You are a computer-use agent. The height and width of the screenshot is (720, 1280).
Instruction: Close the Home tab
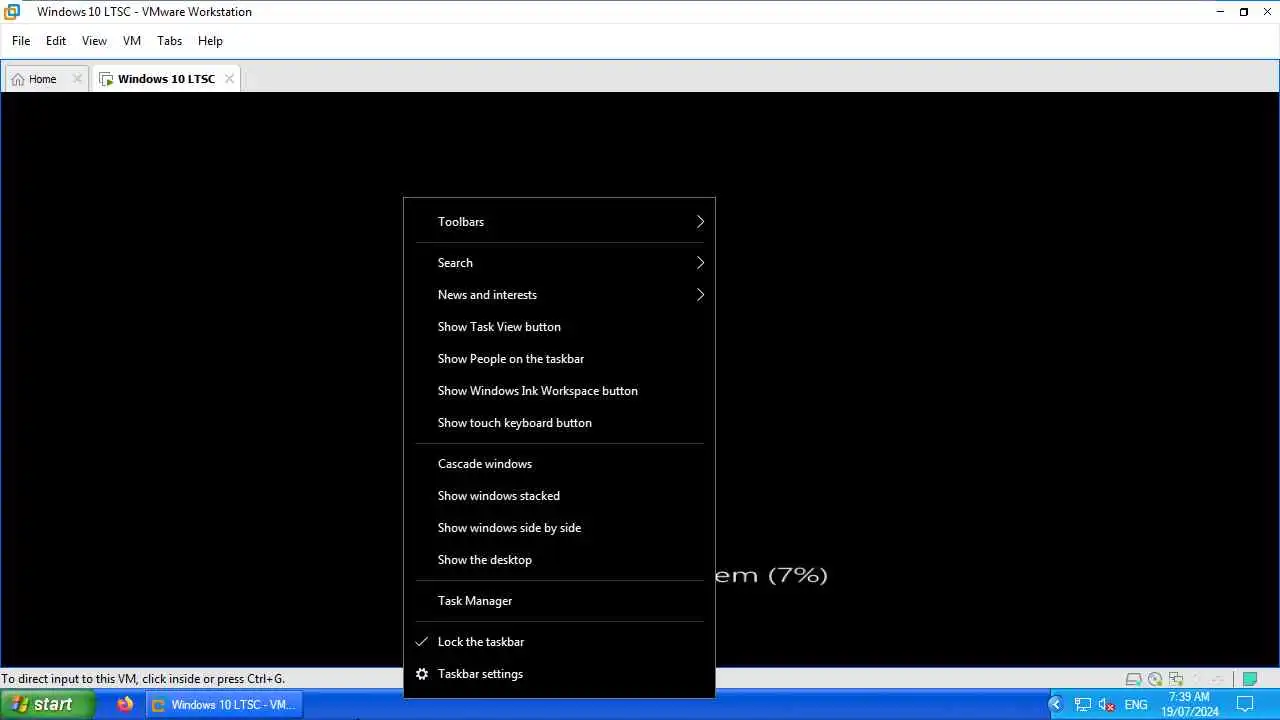(x=77, y=79)
